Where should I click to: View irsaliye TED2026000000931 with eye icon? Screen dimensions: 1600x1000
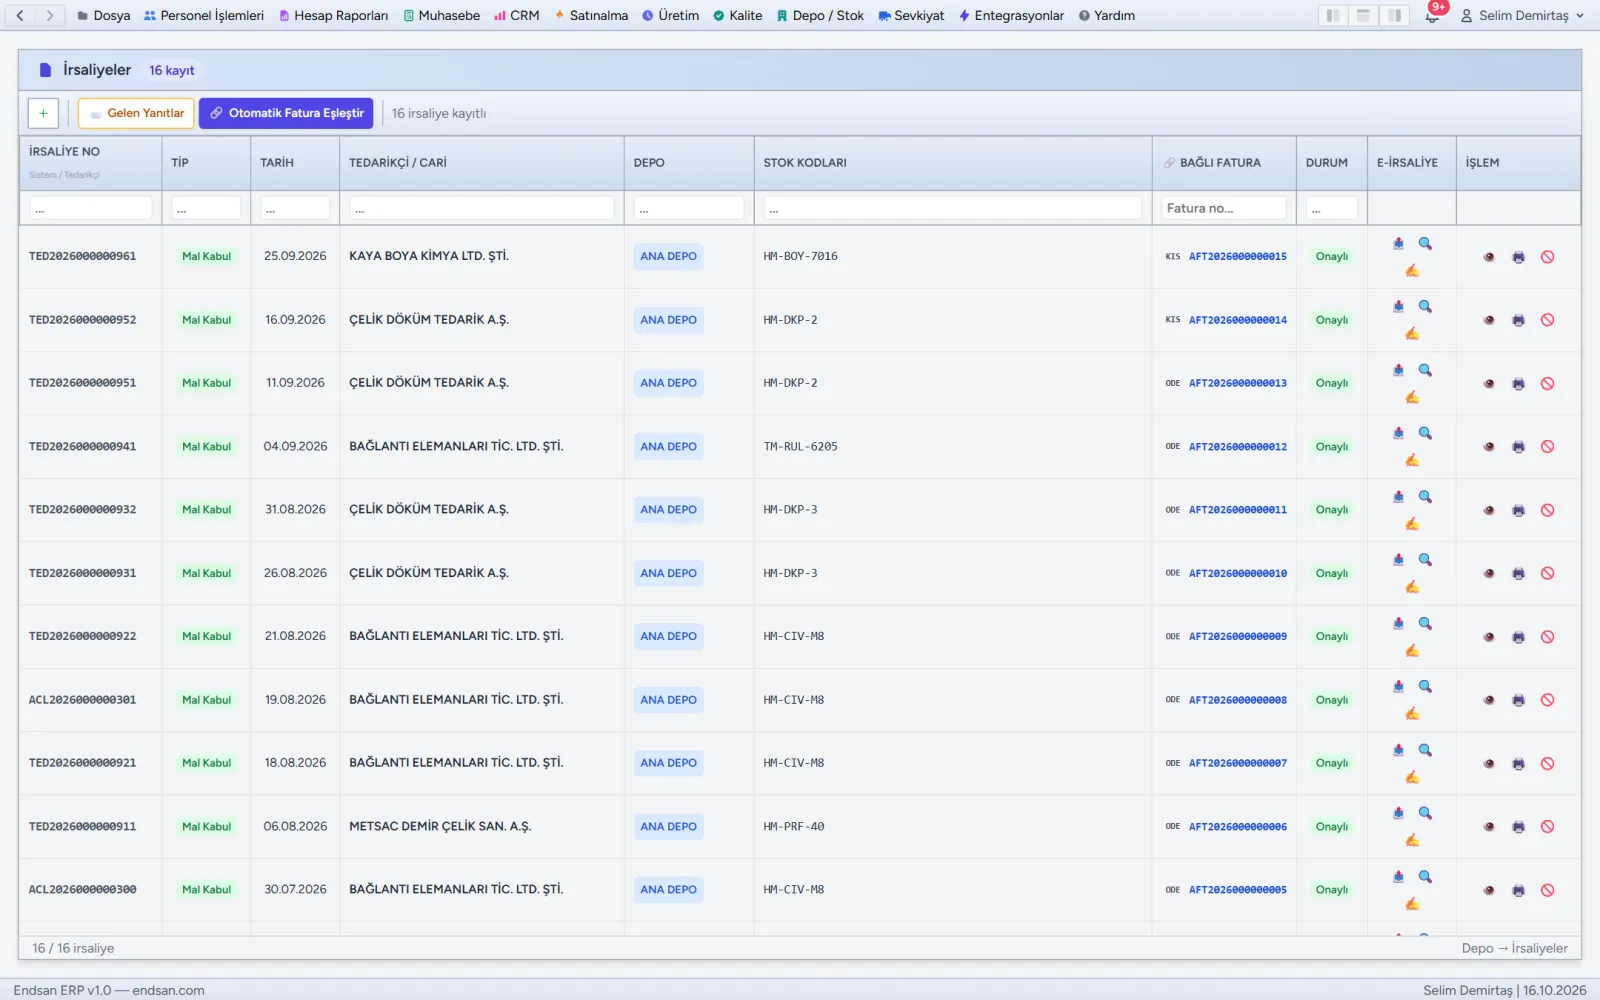point(1489,574)
